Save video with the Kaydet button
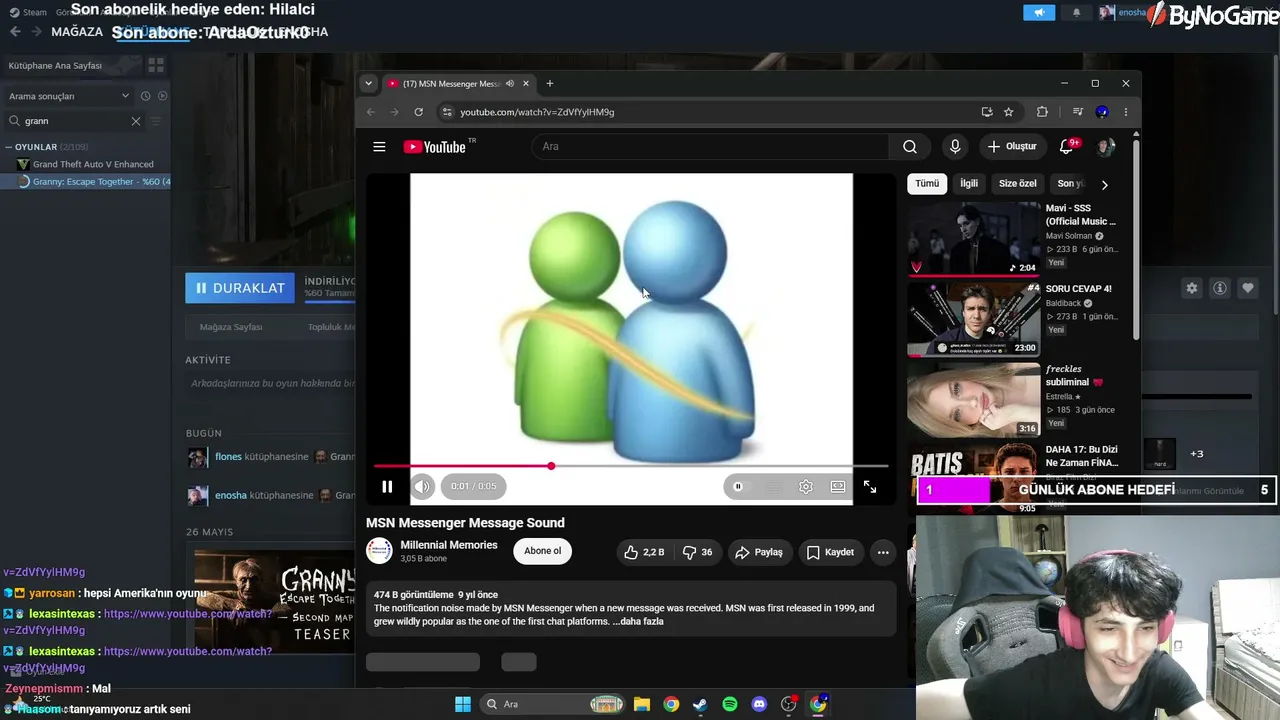This screenshot has height=720, width=1280. pos(830,552)
